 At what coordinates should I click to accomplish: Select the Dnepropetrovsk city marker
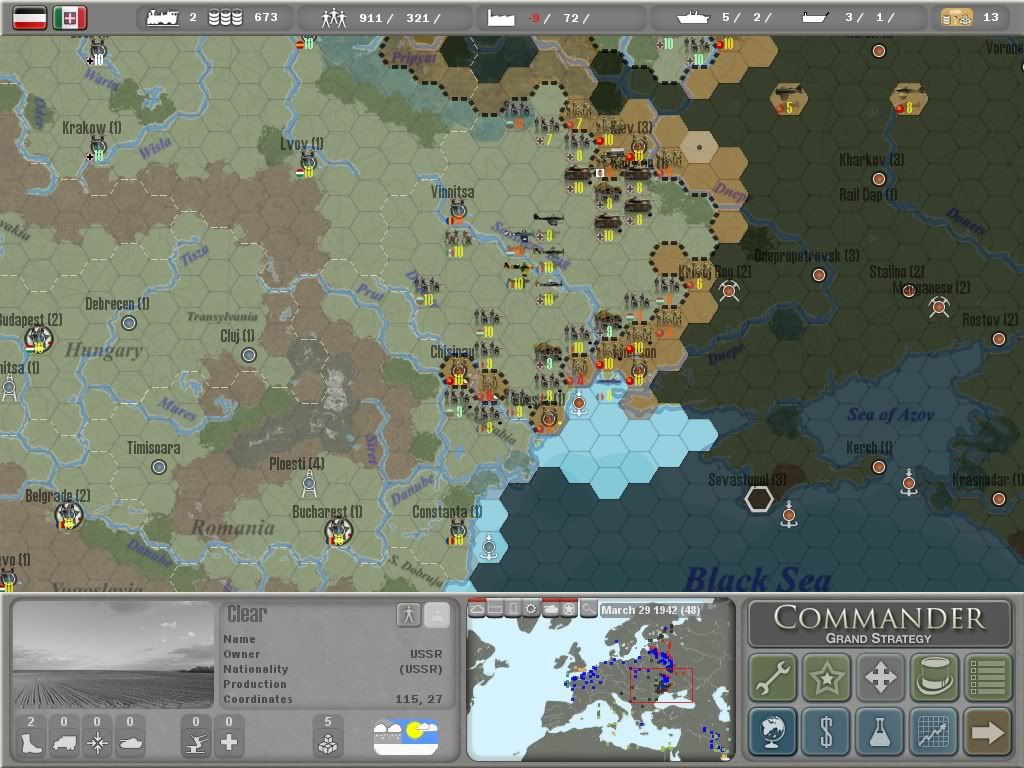[x=818, y=275]
